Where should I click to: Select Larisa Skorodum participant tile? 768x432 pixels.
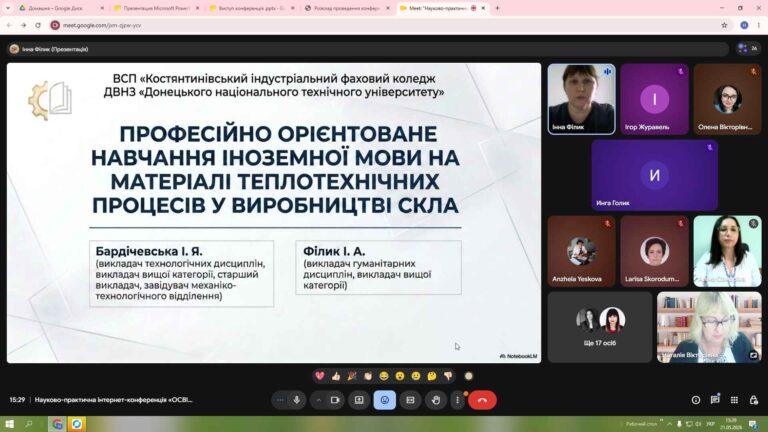pos(654,251)
